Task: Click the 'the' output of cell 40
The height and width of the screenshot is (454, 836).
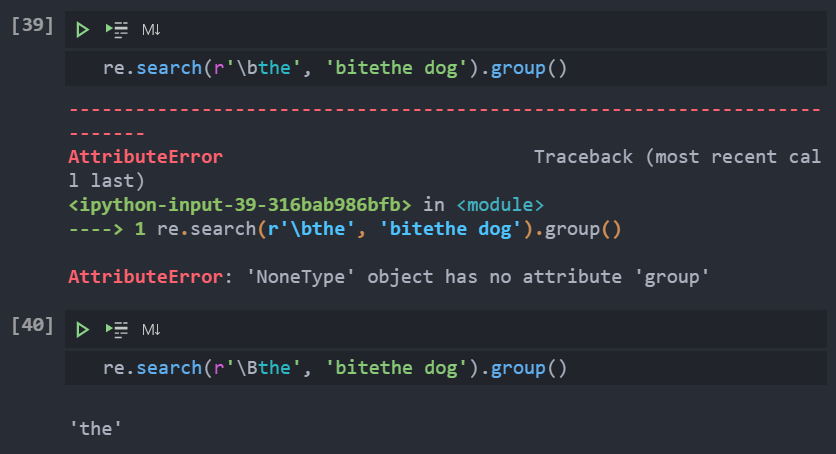Action: point(96,429)
